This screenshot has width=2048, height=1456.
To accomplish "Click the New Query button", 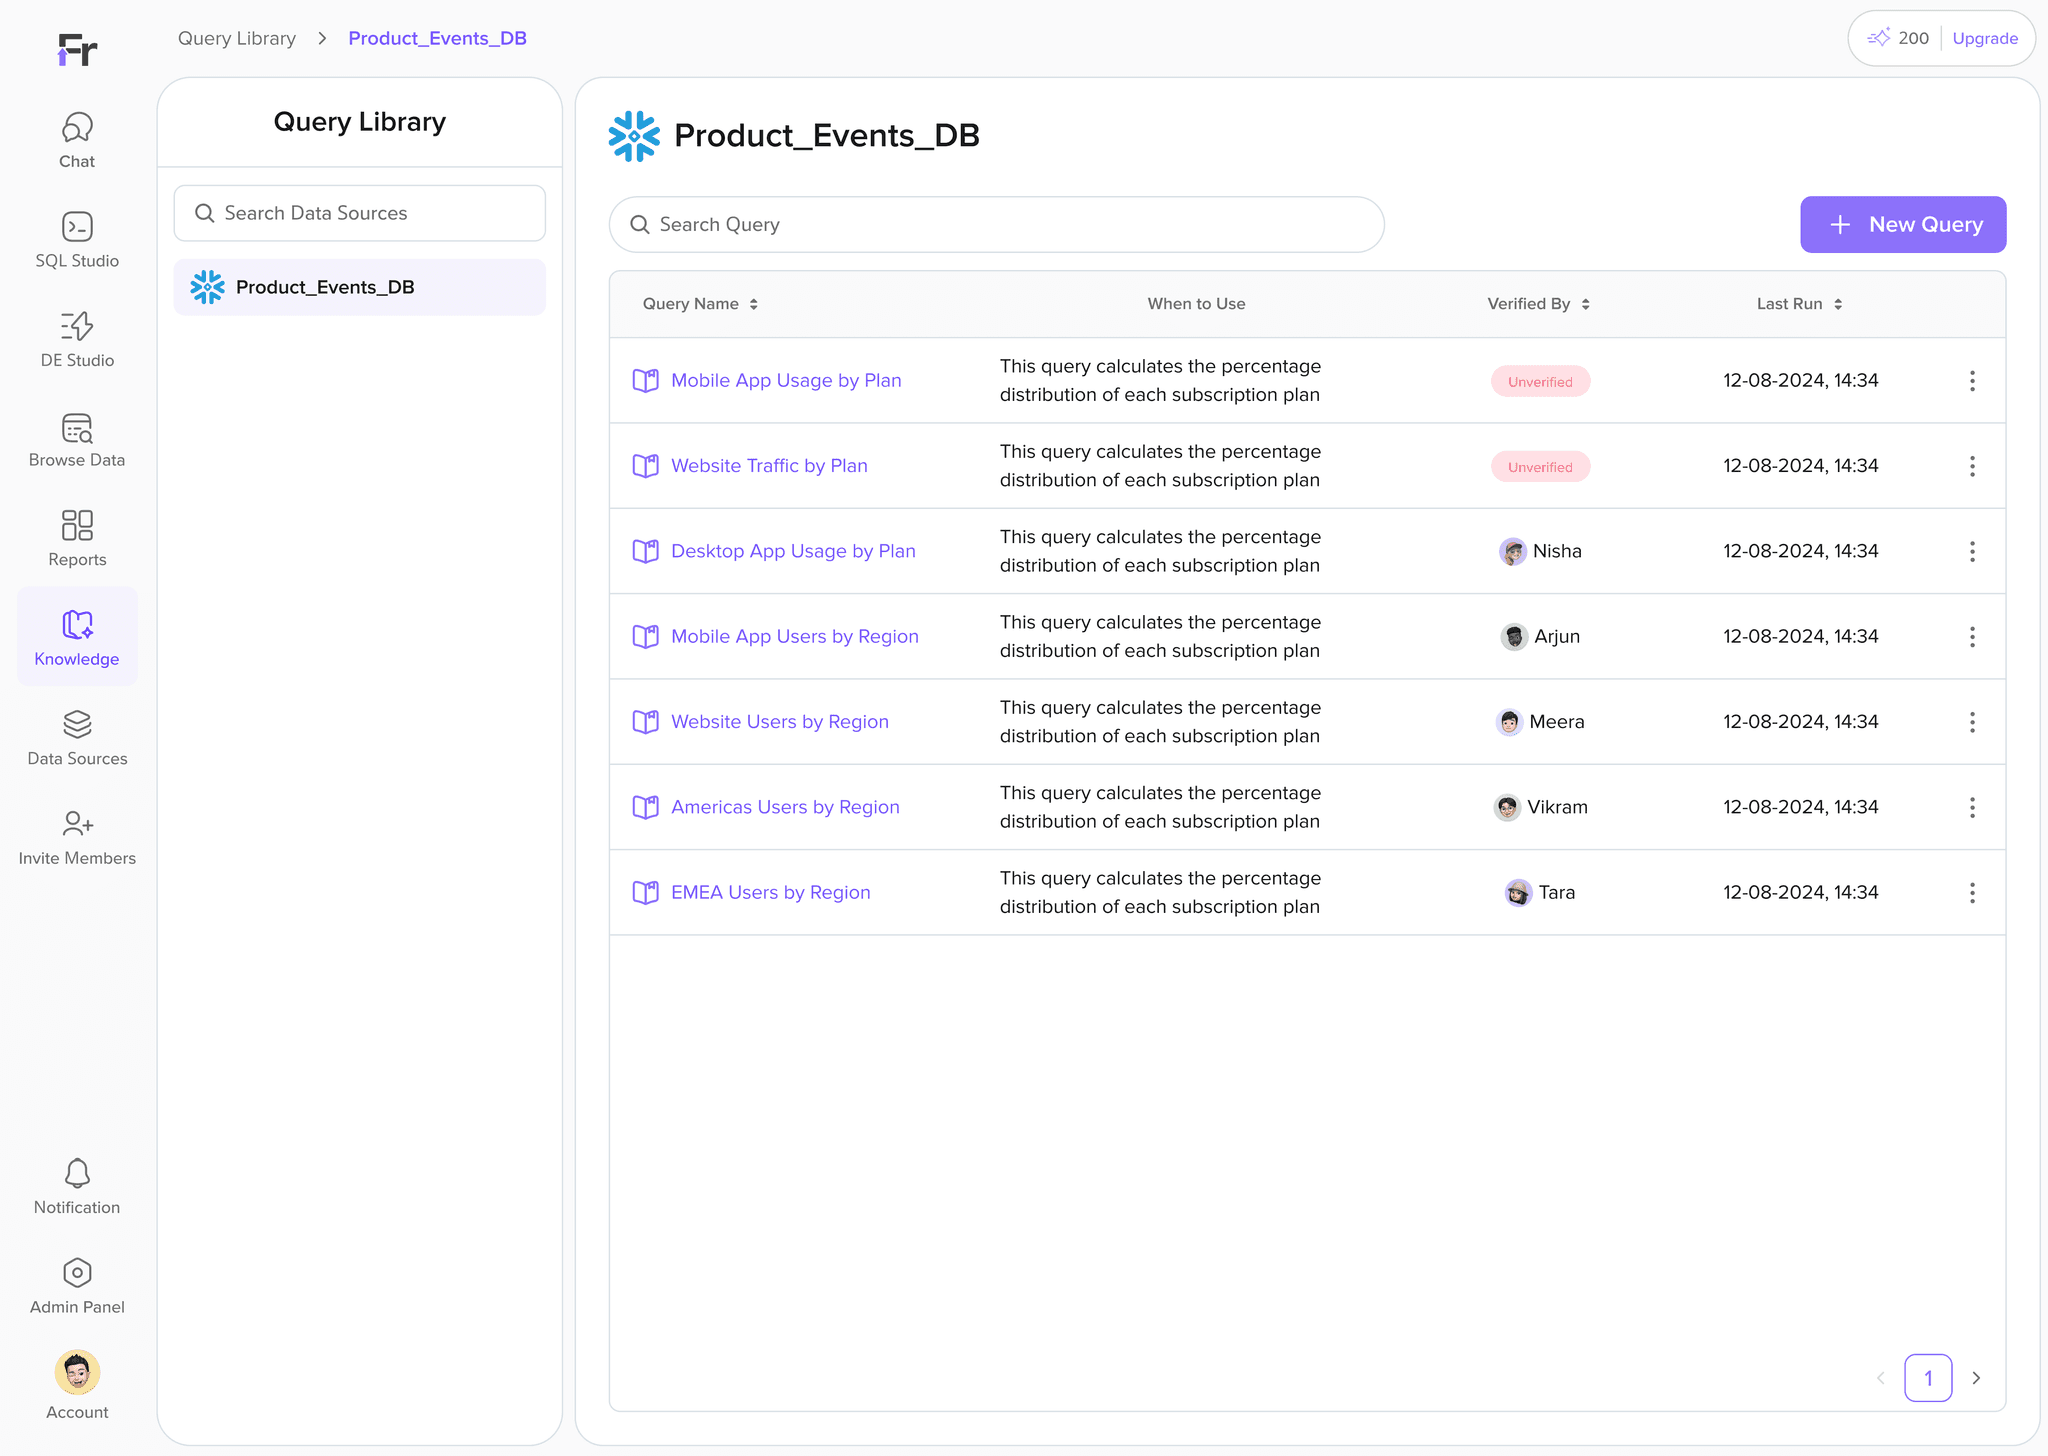I will pyautogui.click(x=1902, y=225).
